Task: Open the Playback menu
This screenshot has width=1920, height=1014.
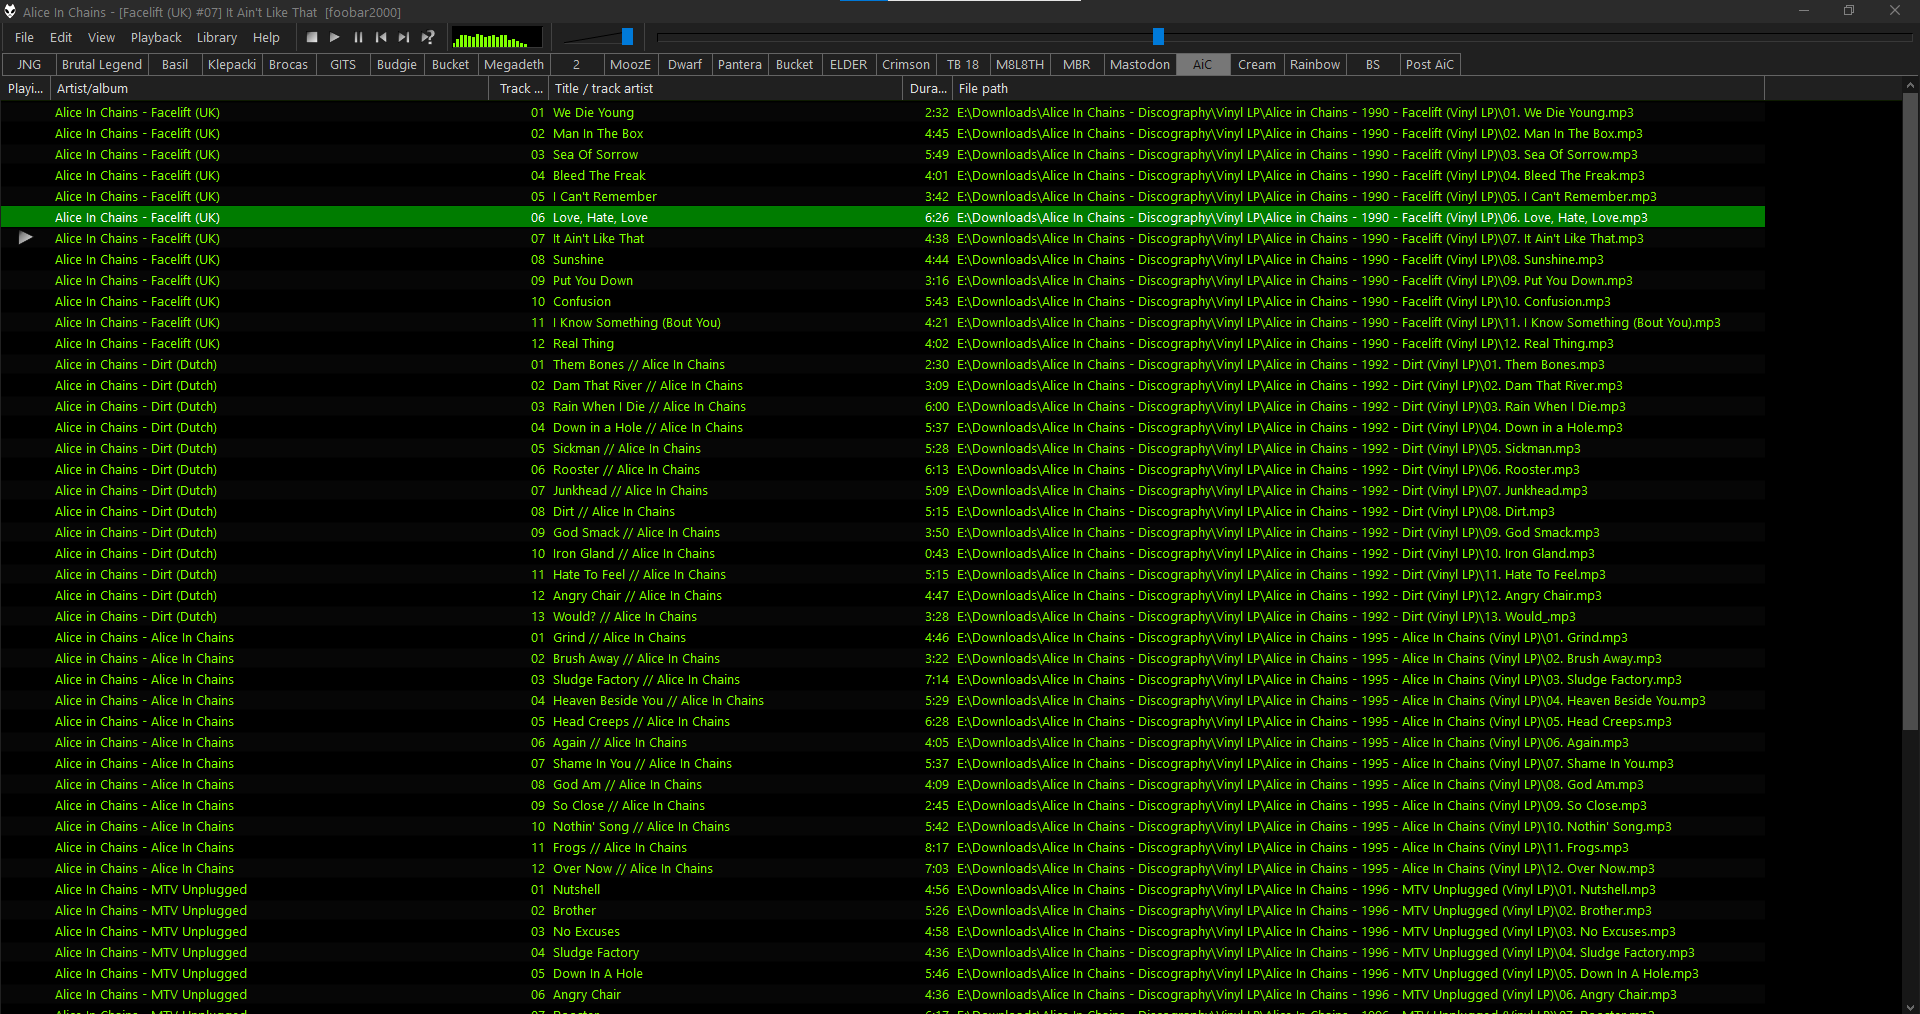Action: pos(156,37)
